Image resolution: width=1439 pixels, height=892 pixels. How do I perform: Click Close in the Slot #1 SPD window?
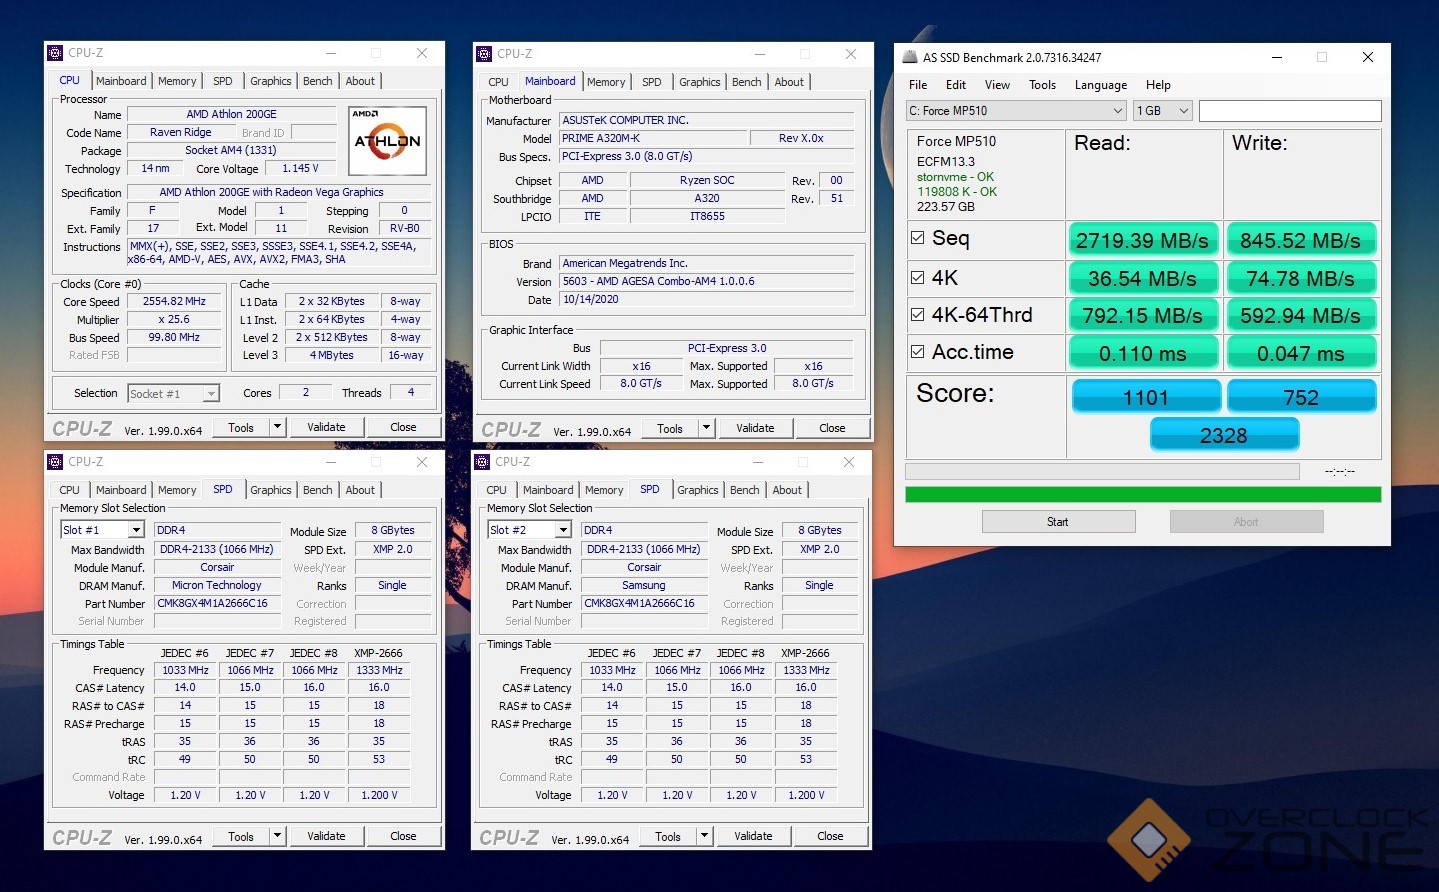pyautogui.click(x=403, y=836)
